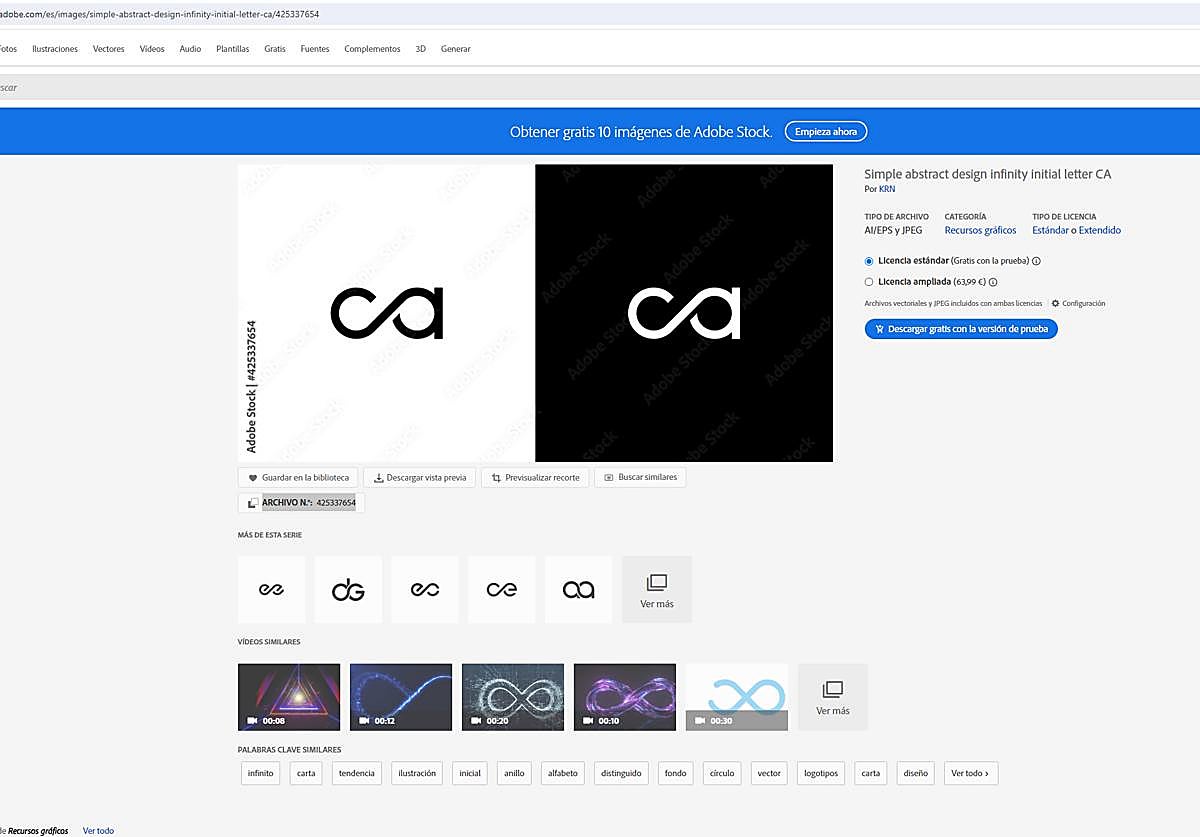Click info icon next to Licencia ampliada
The width and height of the screenshot is (1200, 837).
coord(993,282)
